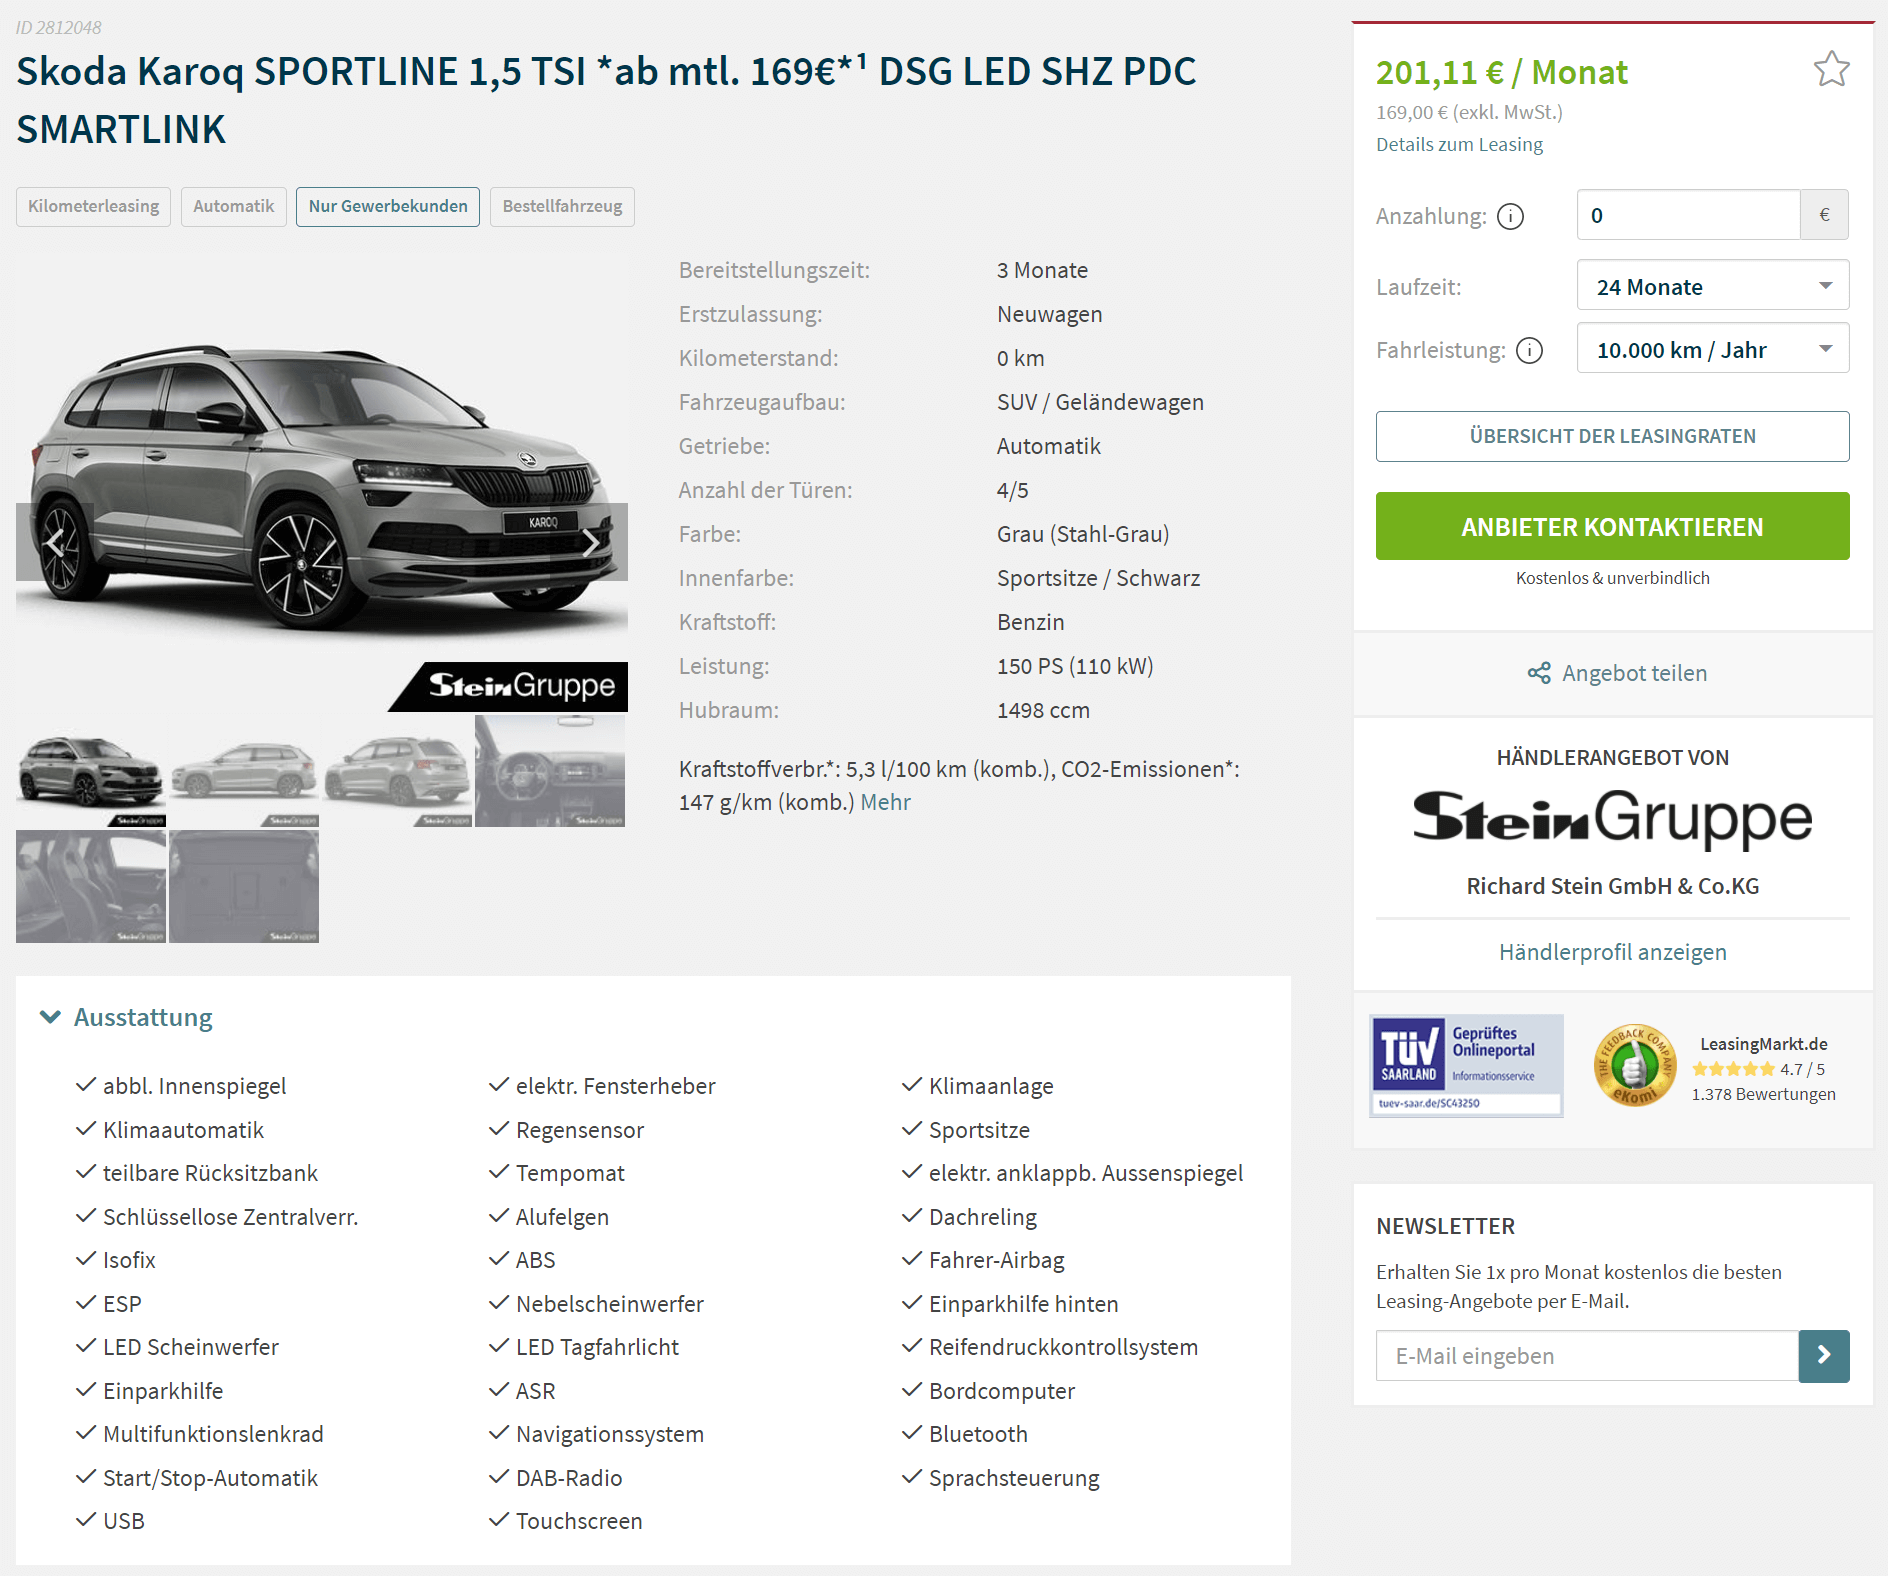Show previous car image with left arrow
This screenshot has width=1888, height=1576.
click(x=55, y=542)
